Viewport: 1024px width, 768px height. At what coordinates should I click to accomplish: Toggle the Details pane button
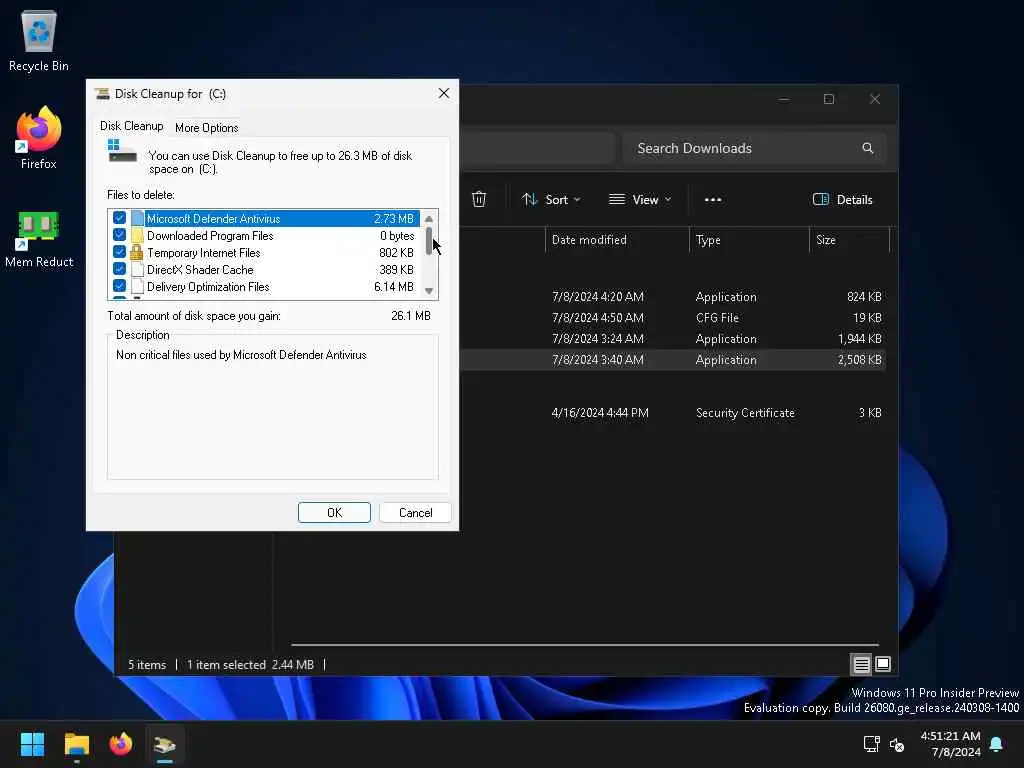(842, 200)
